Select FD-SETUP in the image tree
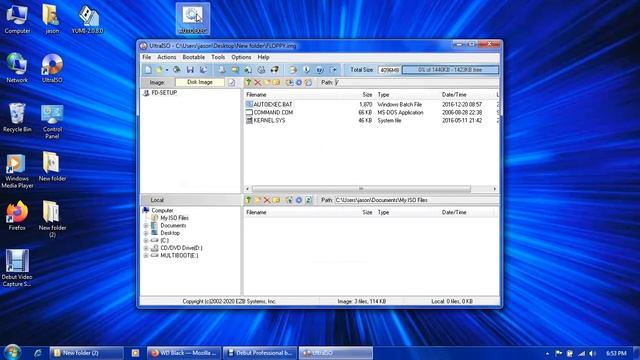The width and height of the screenshot is (640, 360). pos(164,93)
